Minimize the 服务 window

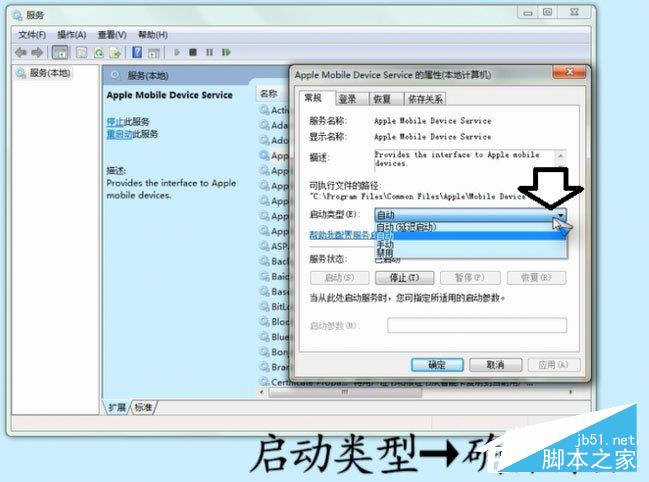point(528,12)
